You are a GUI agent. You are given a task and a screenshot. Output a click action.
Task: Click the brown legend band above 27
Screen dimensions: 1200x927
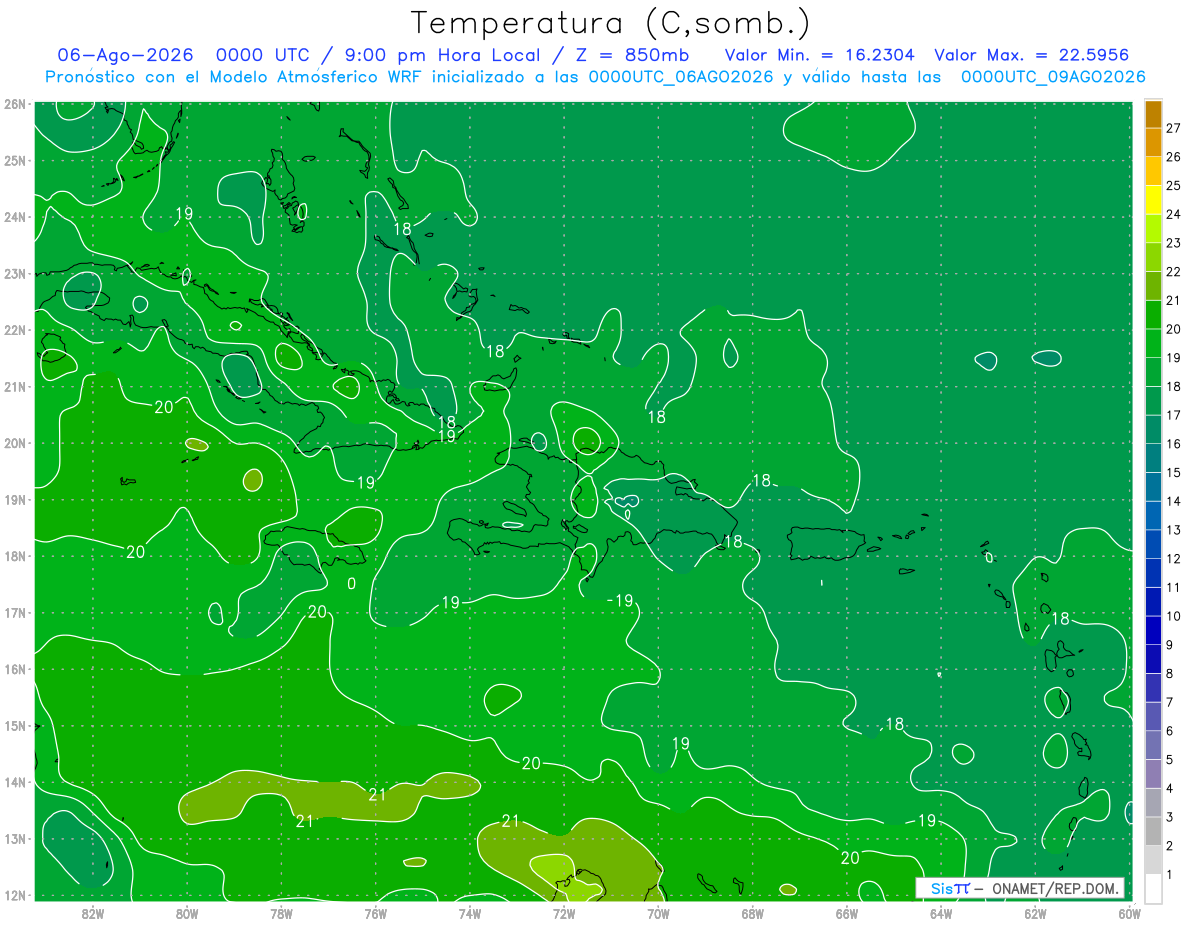point(1153,114)
